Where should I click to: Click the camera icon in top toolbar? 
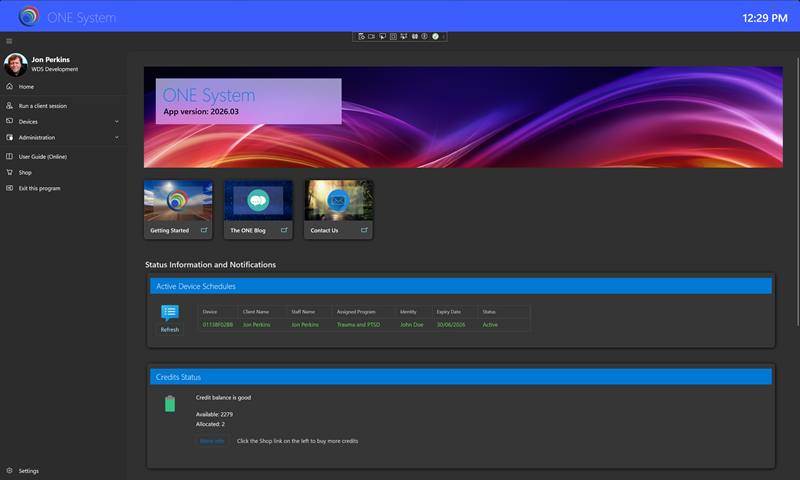pyautogui.click(x=371, y=36)
